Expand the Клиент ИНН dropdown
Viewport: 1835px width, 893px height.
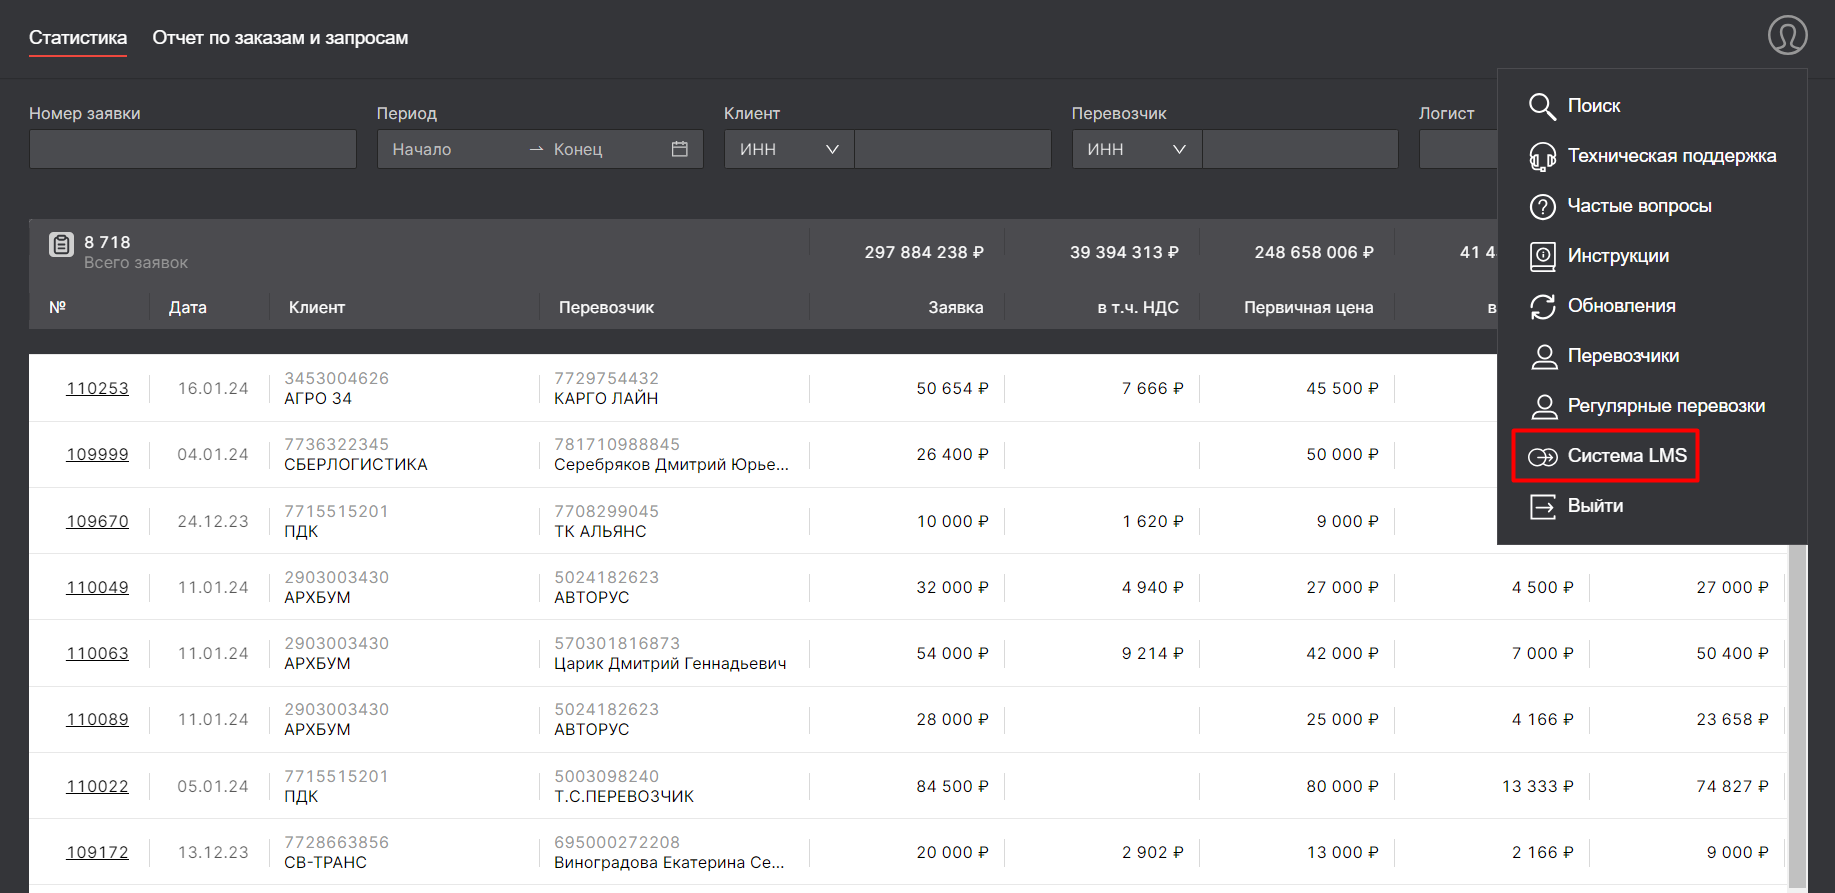pyautogui.click(x=789, y=149)
